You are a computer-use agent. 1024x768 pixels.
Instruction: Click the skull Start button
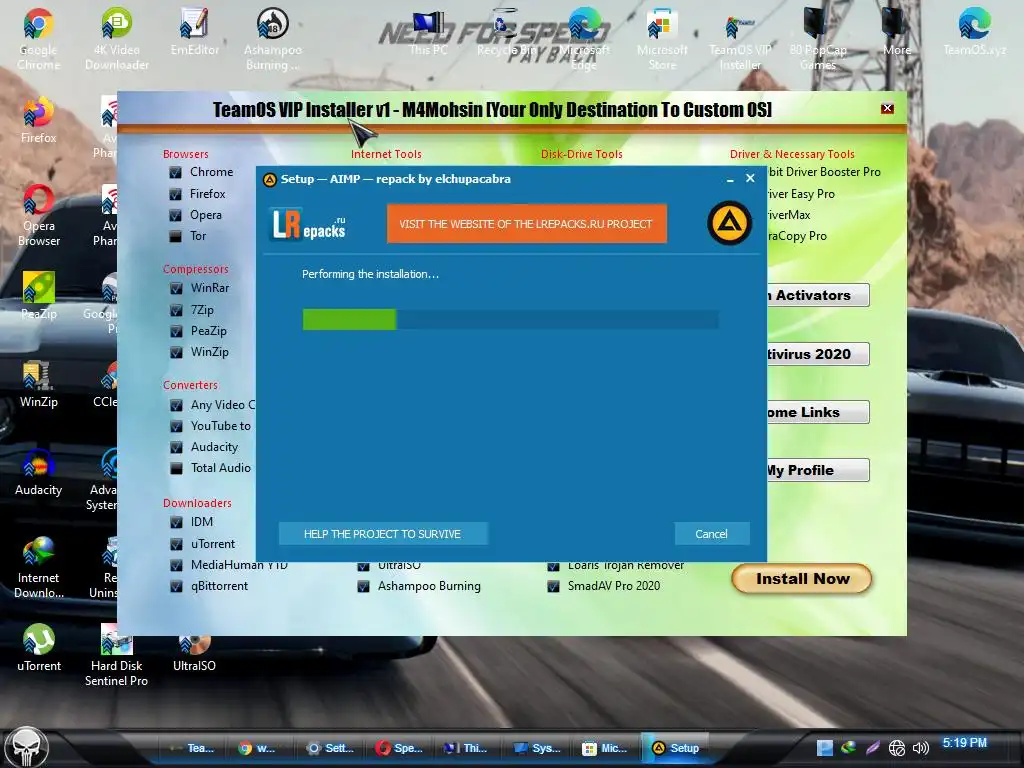click(x=26, y=746)
